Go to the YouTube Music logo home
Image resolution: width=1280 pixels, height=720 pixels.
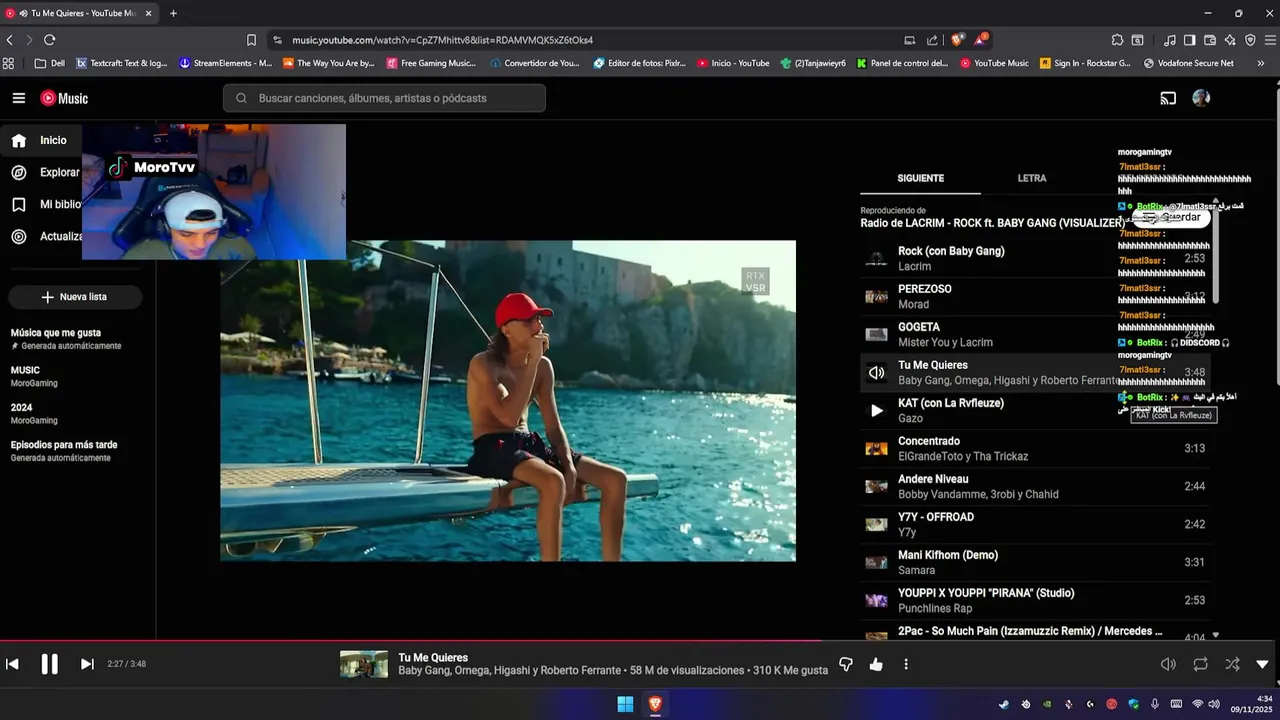point(64,98)
